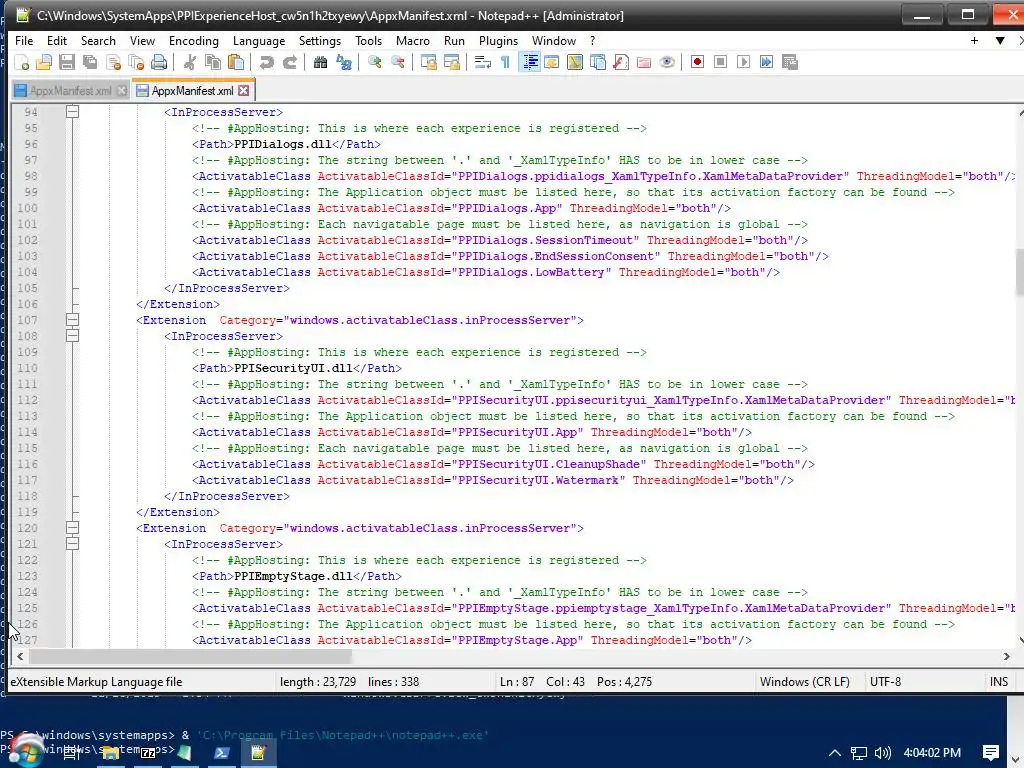Open the PowerShell taskbar icon
The image size is (1024, 768).
(221, 753)
